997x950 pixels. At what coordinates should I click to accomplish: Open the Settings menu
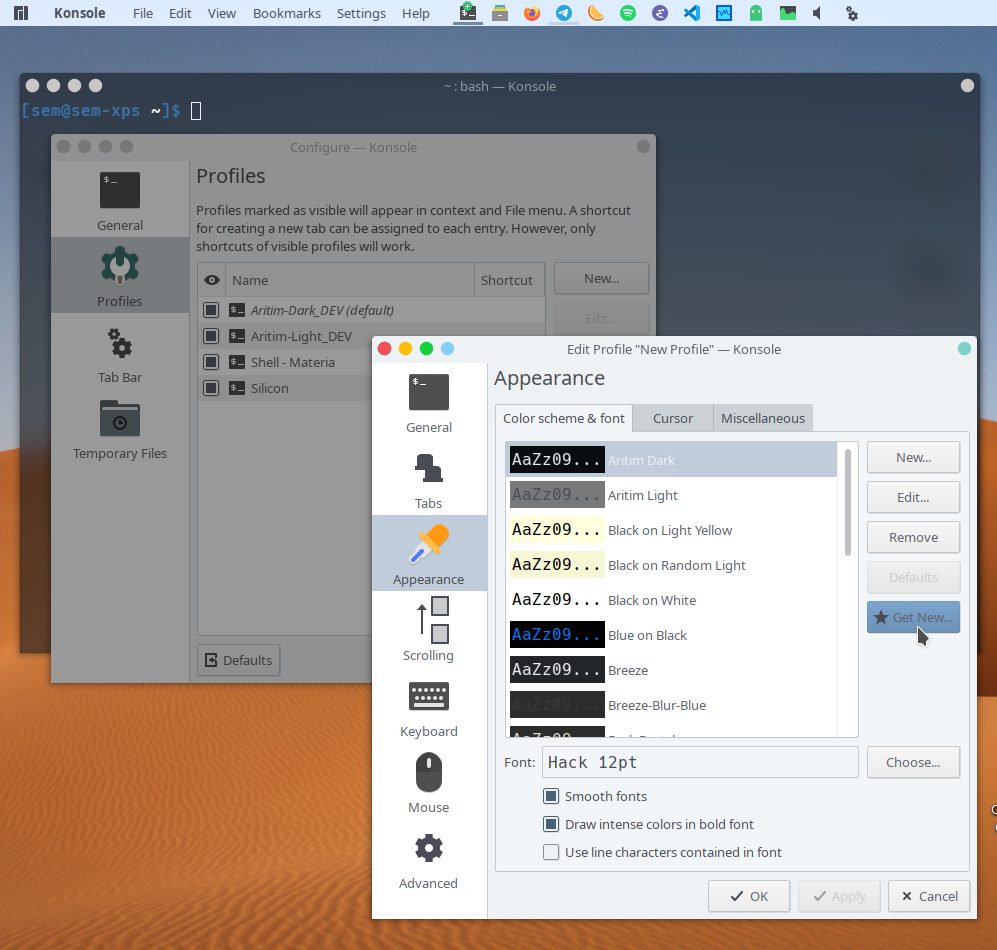pyautogui.click(x=361, y=13)
